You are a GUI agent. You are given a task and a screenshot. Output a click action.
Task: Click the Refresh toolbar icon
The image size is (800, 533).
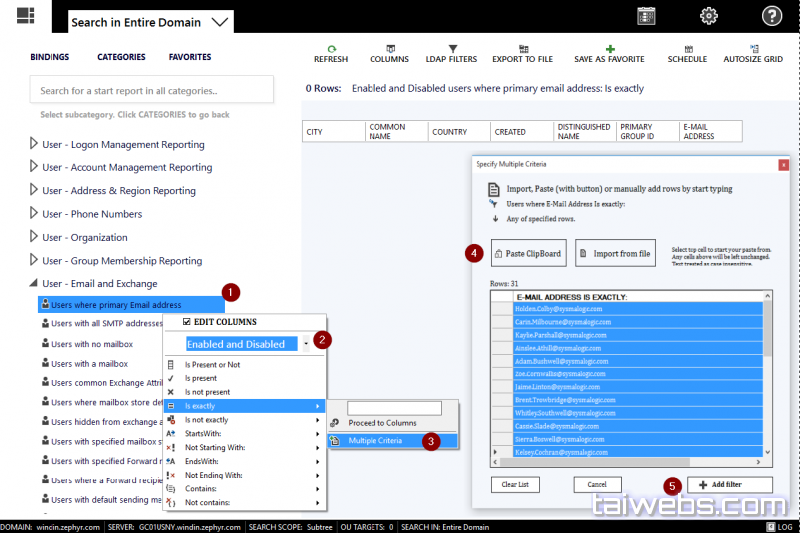[331, 48]
